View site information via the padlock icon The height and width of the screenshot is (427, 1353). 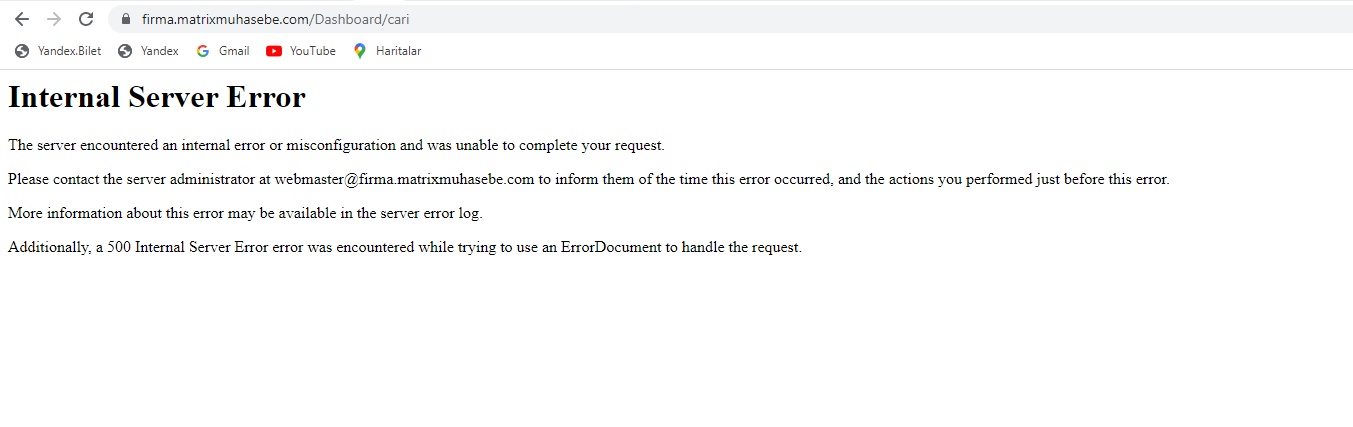125,19
